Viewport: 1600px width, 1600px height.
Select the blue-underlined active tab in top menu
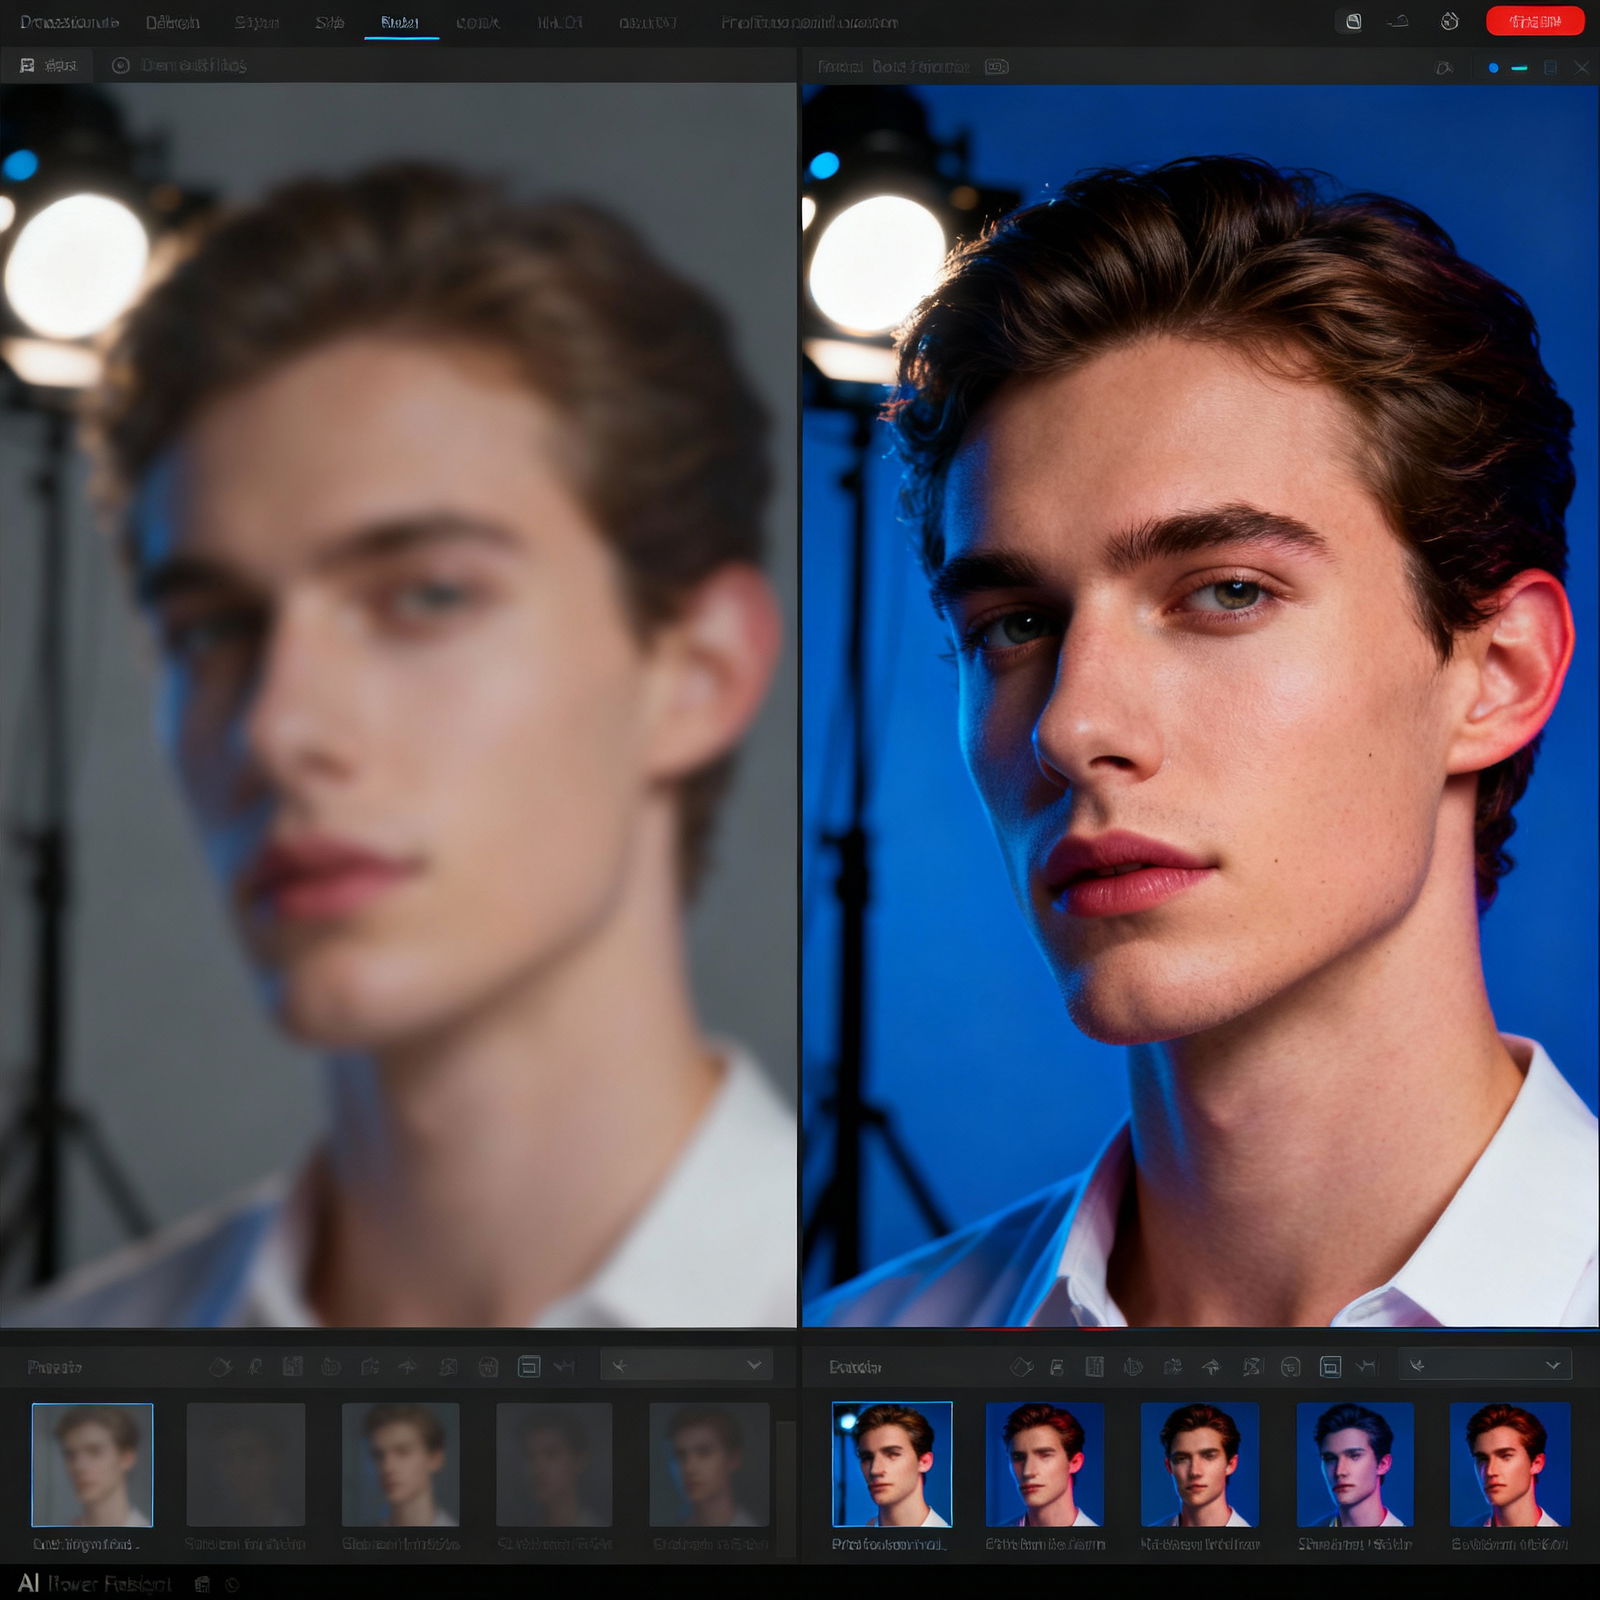[400, 22]
